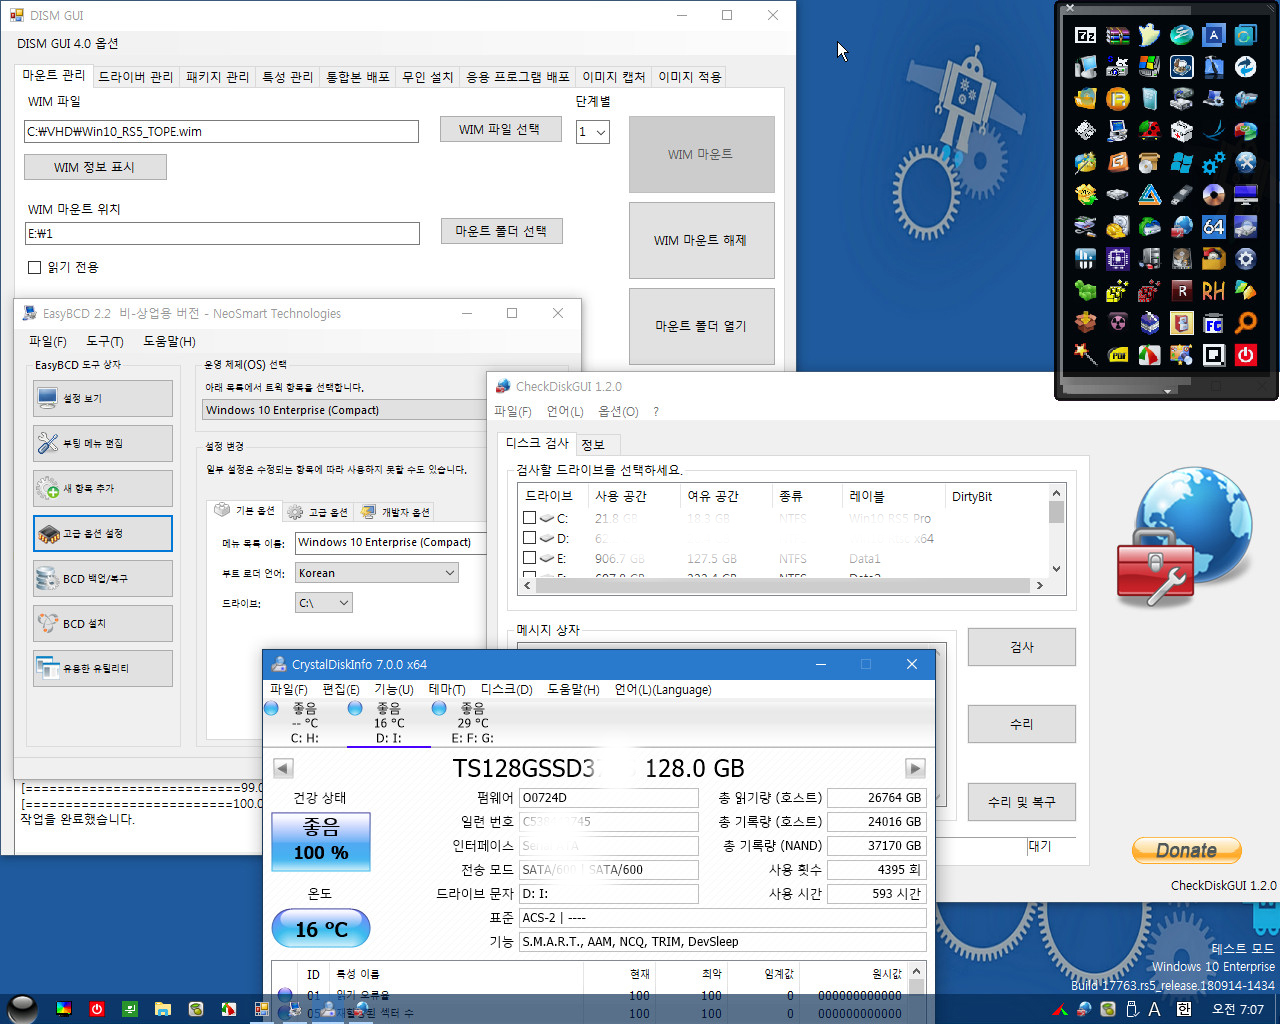Open WinRAR from the launcher panel
The height and width of the screenshot is (1024, 1280).
pos(1117,35)
